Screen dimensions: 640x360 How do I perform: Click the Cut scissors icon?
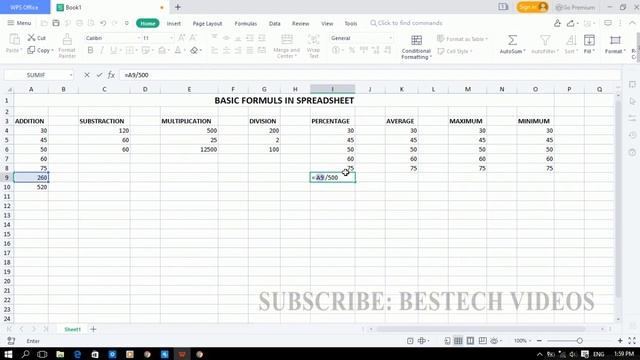(x=31, y=38)
